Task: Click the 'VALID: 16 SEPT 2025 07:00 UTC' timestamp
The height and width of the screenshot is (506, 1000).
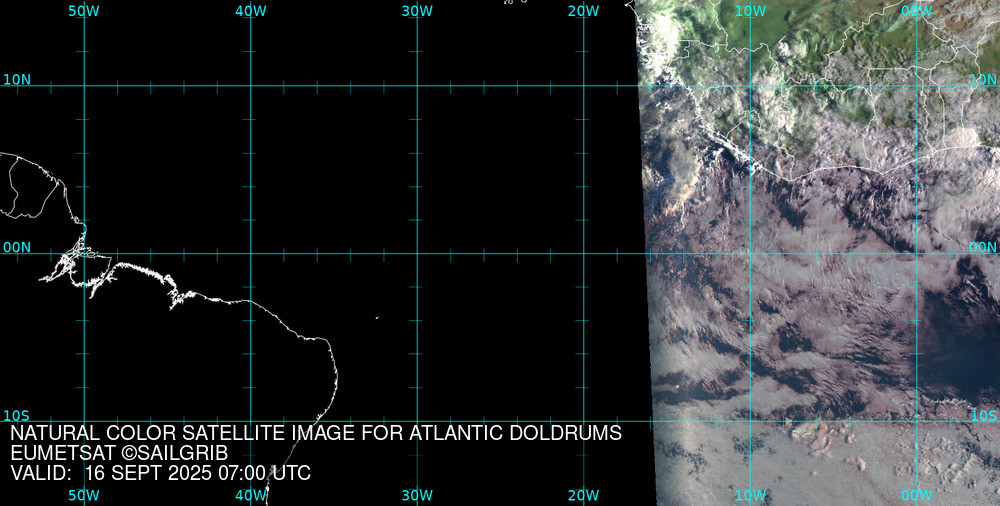Action: 161,473
